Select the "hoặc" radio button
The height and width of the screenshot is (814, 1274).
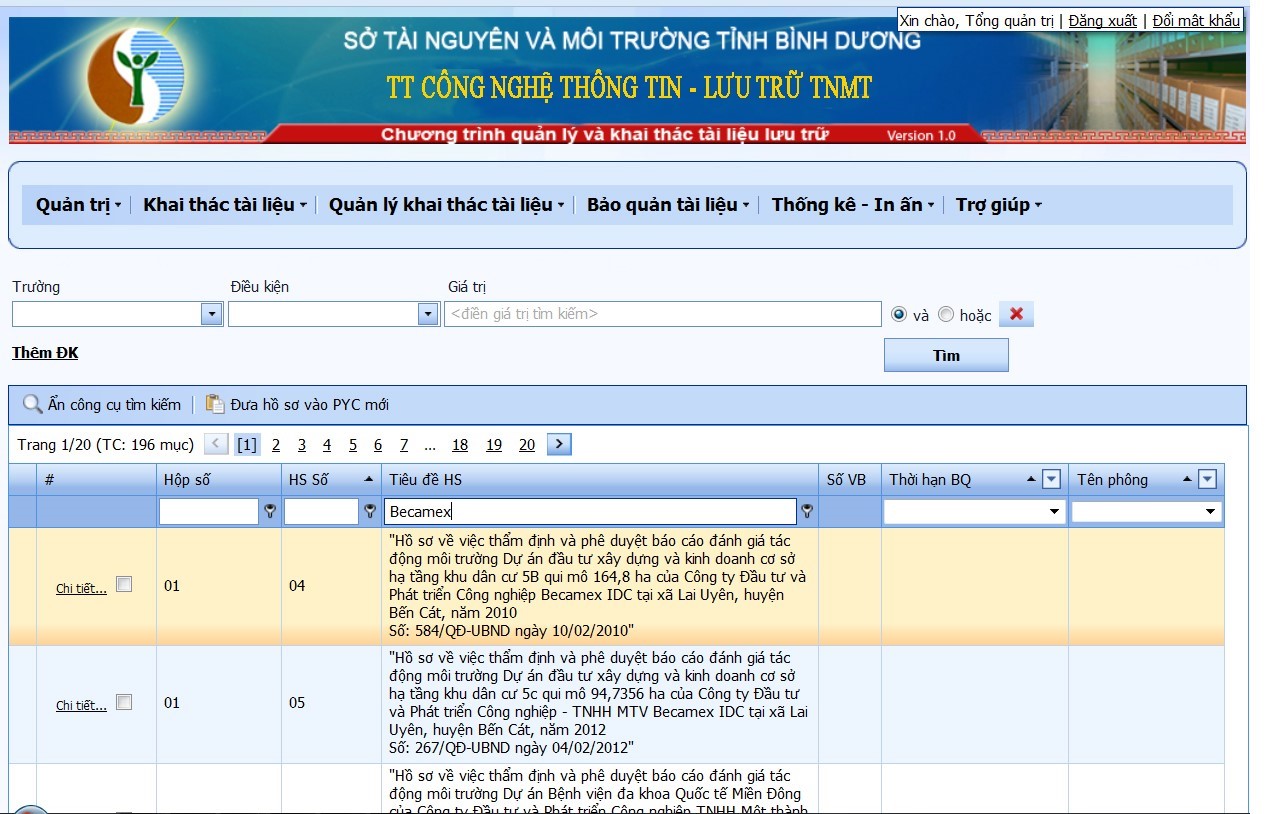coord(946,315)
